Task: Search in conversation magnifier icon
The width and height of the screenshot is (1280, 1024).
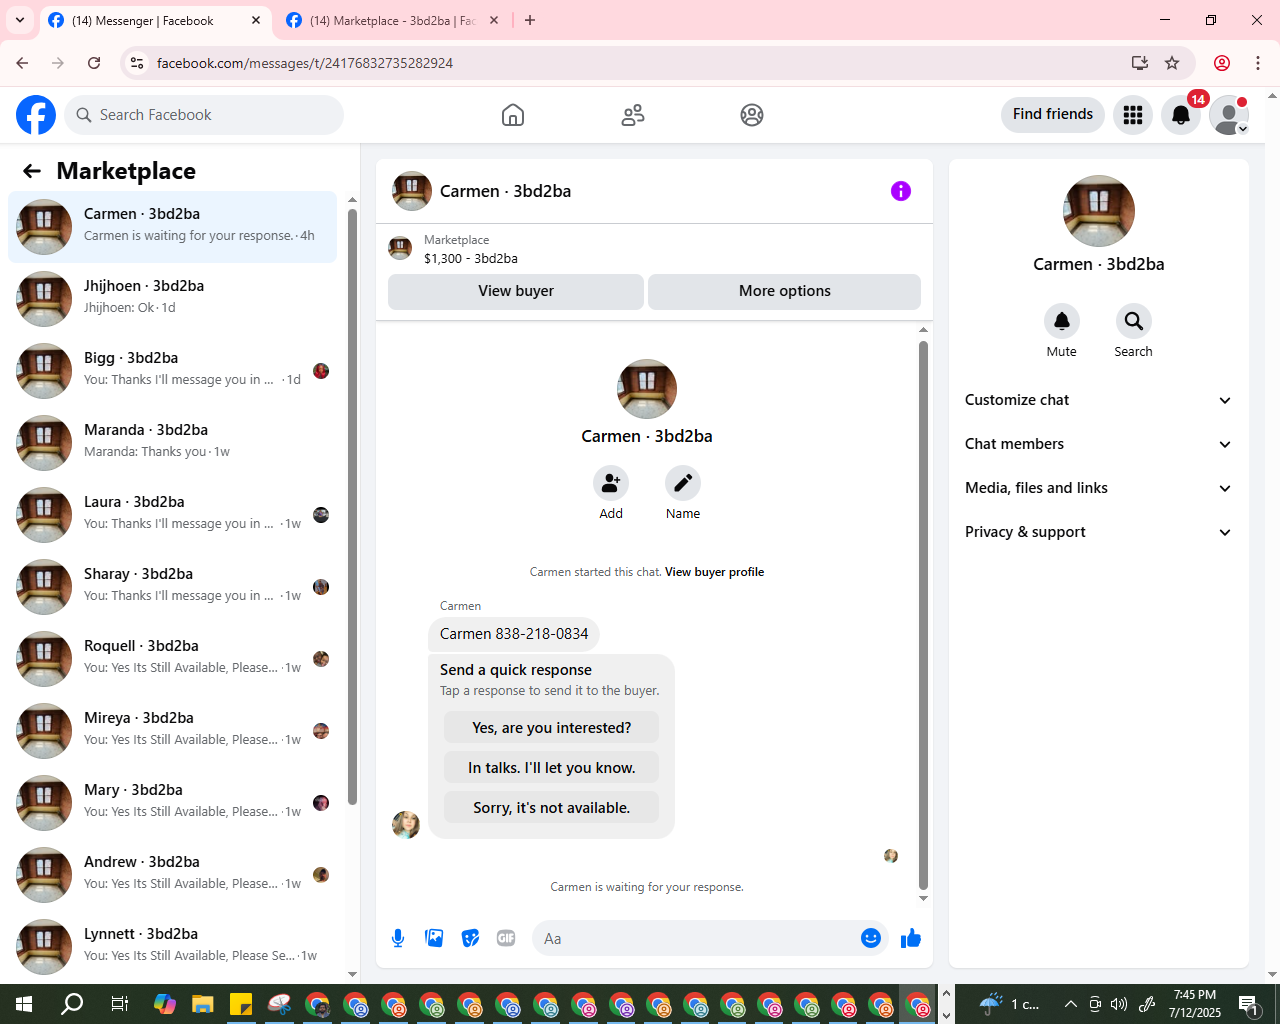Action: tap(1134, 321)
